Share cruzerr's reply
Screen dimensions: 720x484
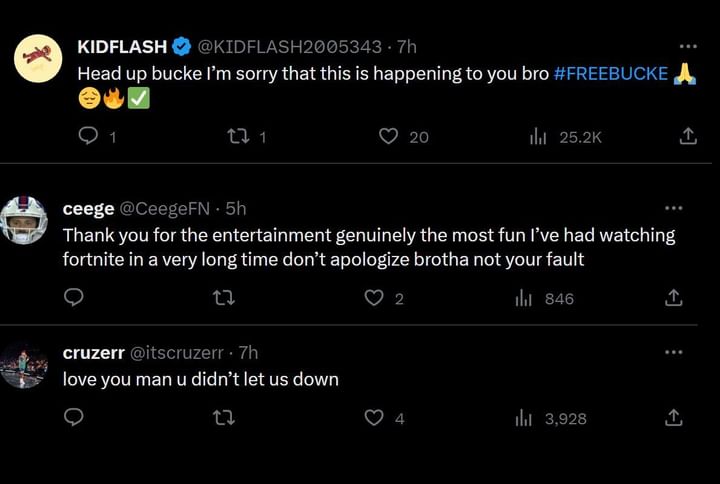(x=674, y=418)
